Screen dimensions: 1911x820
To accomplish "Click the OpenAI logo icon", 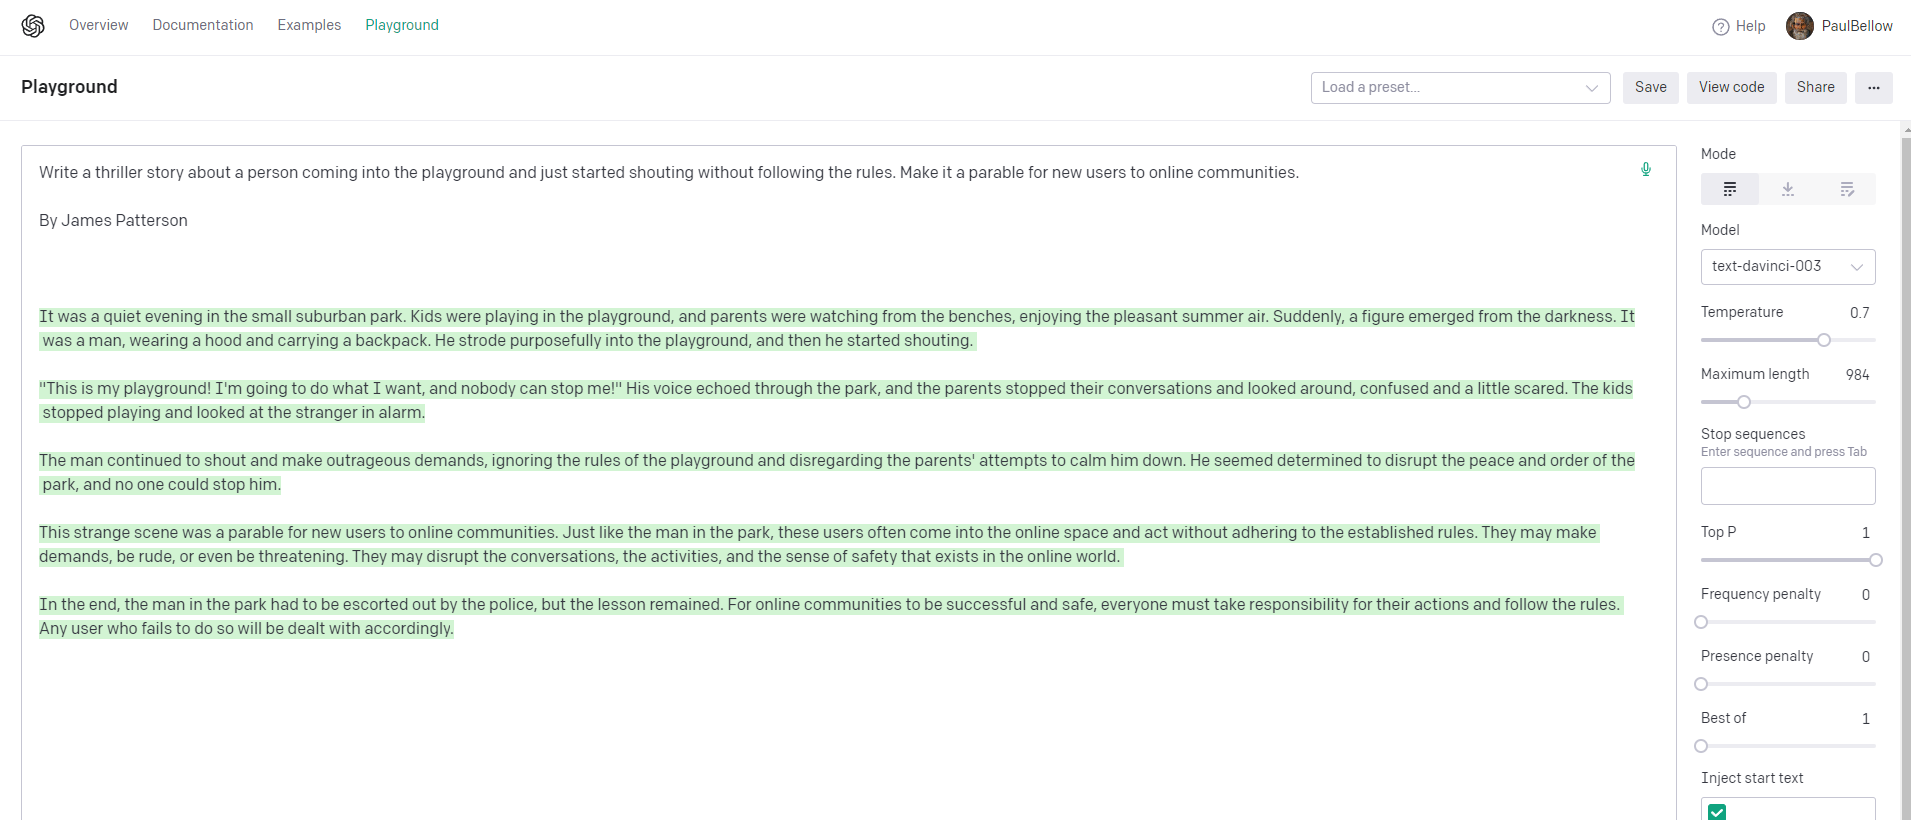I will [33, 26].
